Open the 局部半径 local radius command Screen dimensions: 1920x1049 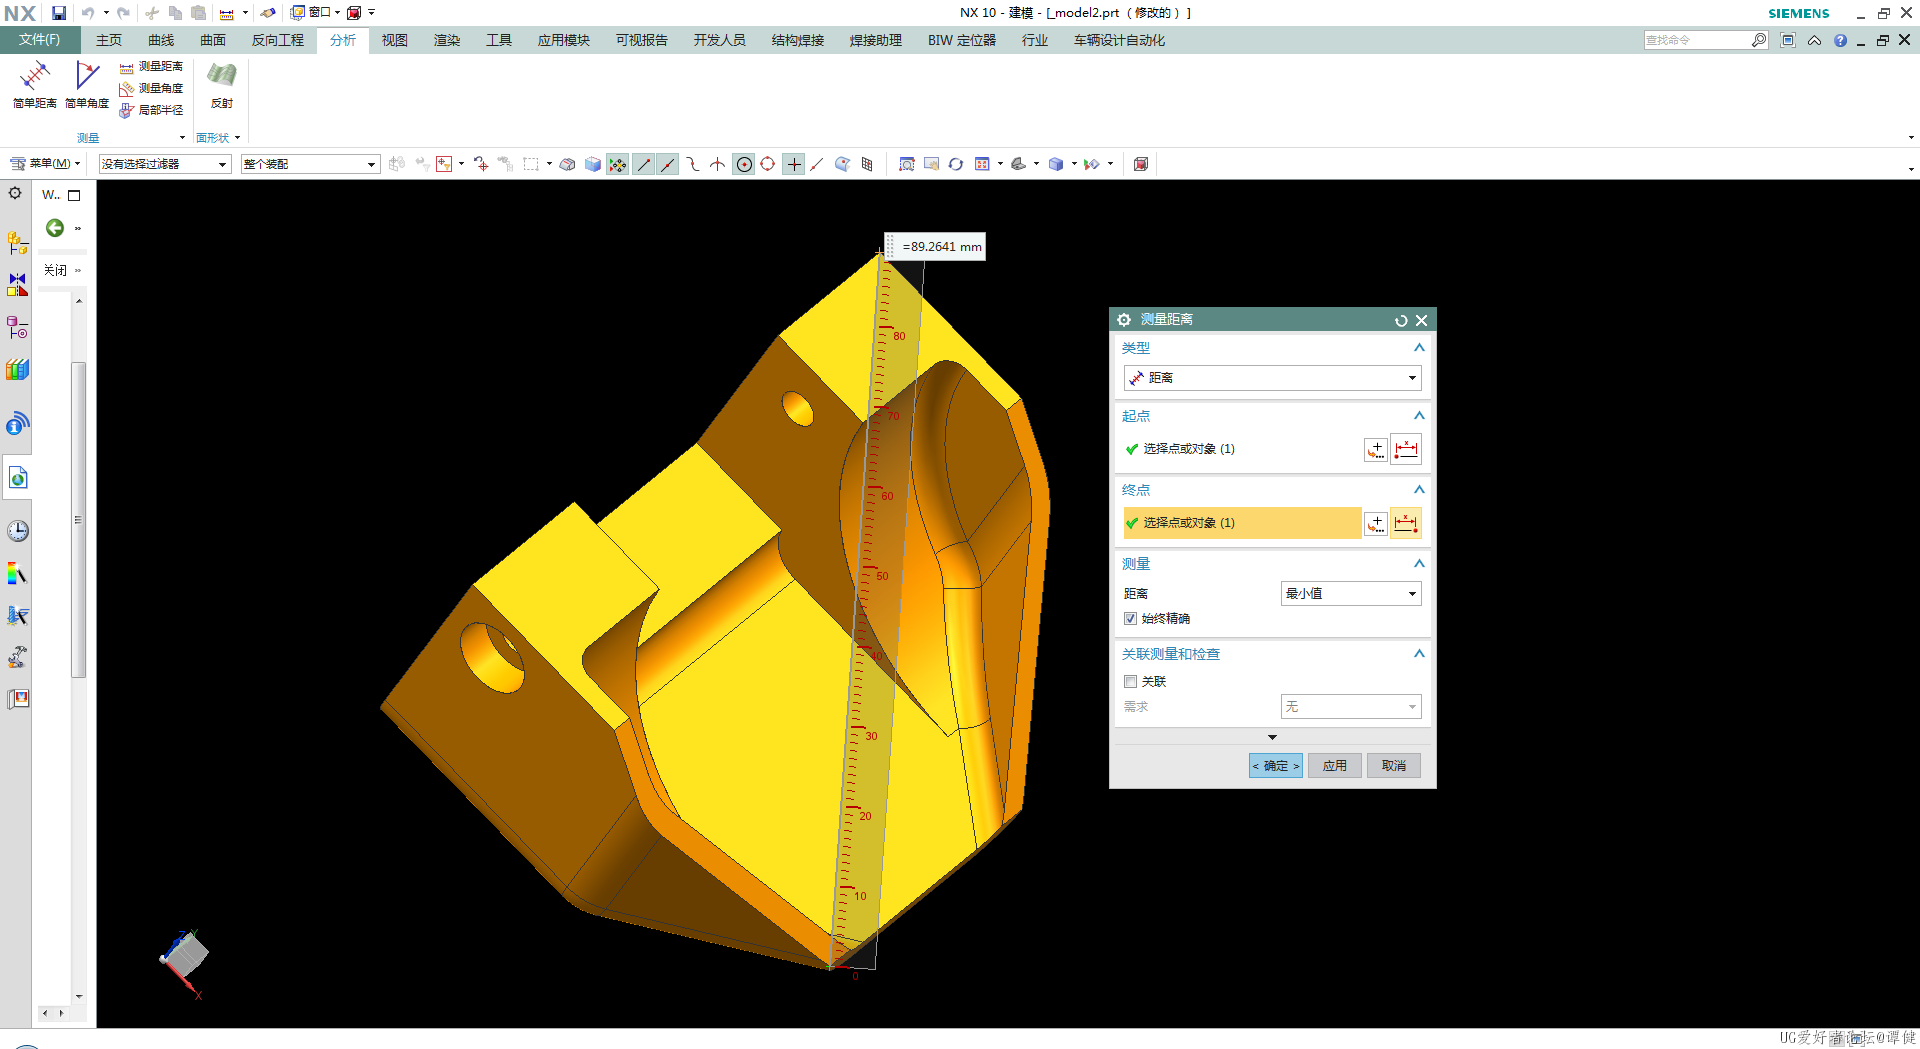[151, 110]
